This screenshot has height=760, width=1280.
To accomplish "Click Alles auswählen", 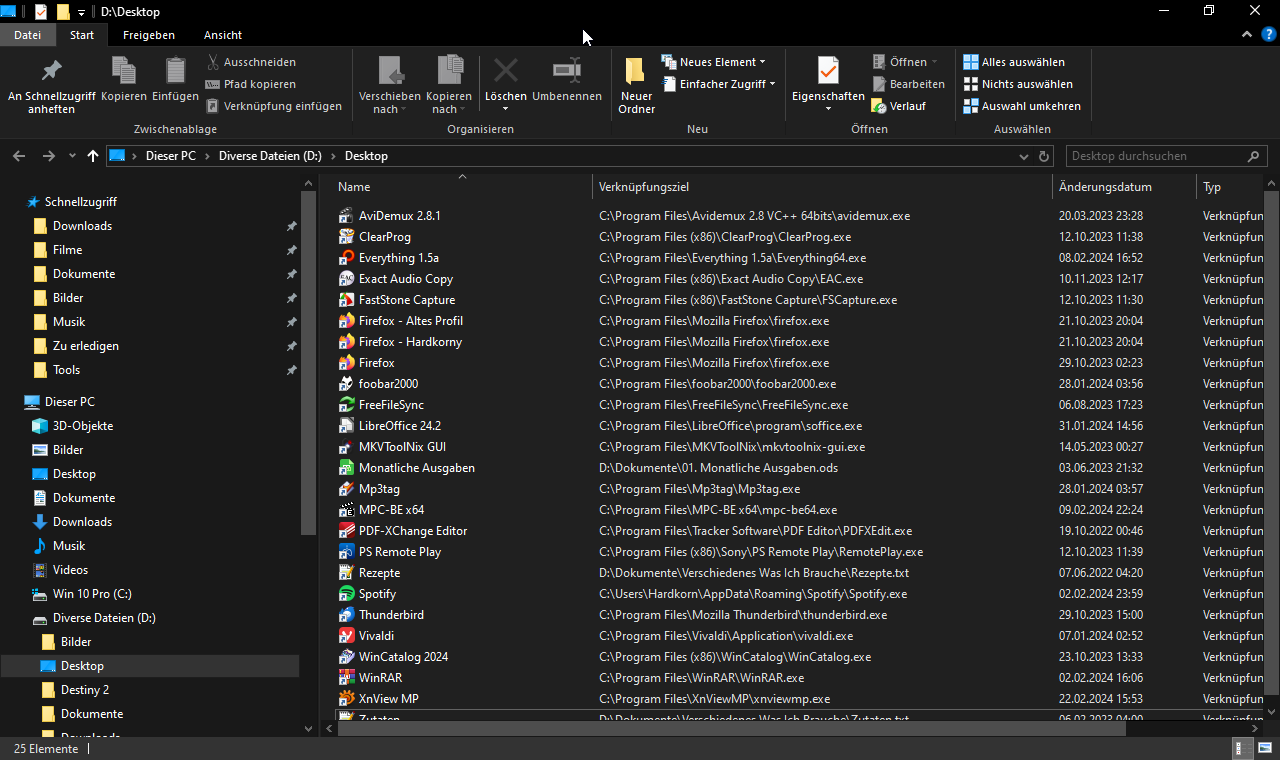I will point(1013,62).
